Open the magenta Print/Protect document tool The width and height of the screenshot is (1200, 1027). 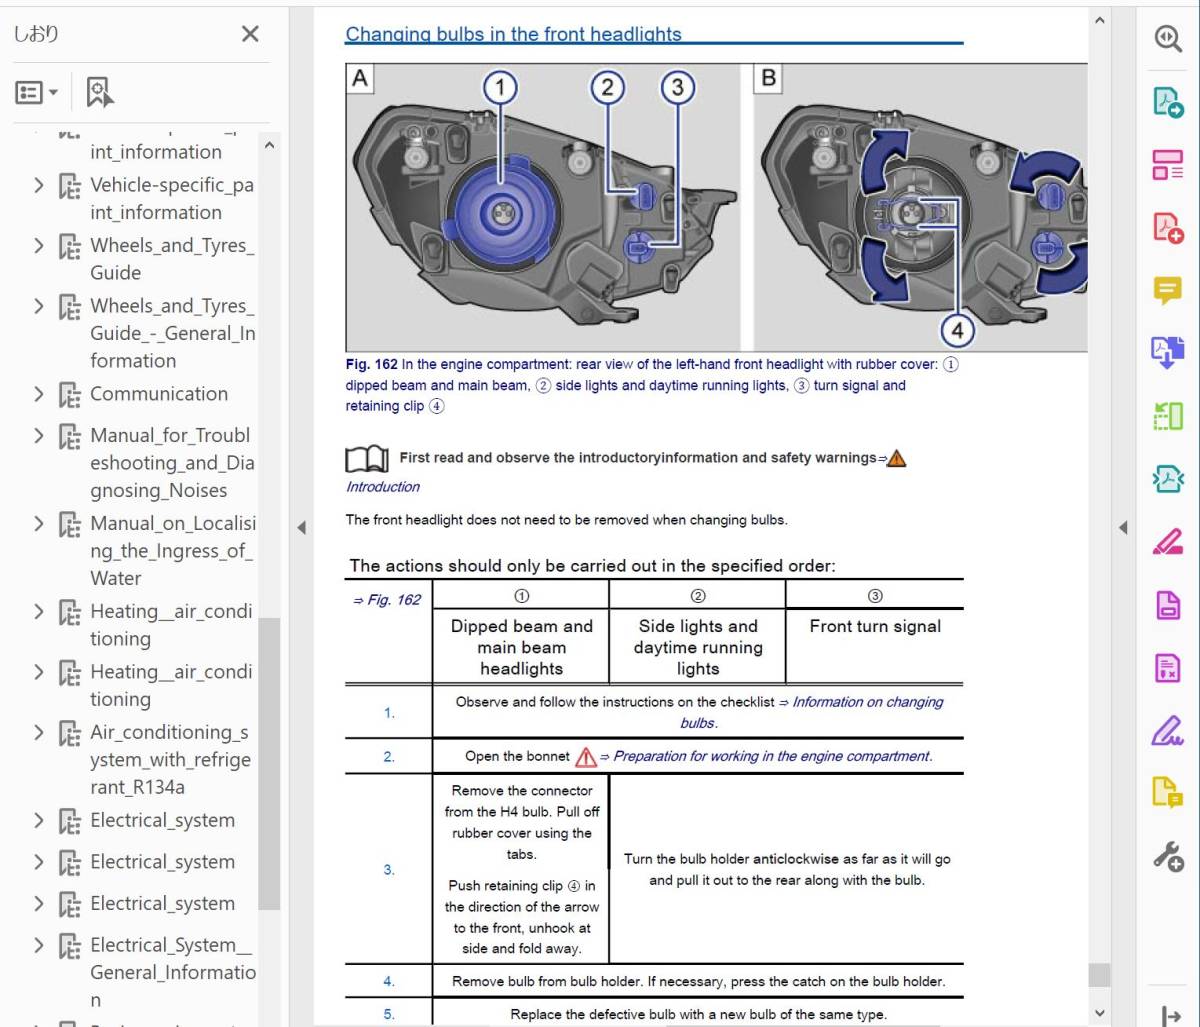pos(1167,605)
